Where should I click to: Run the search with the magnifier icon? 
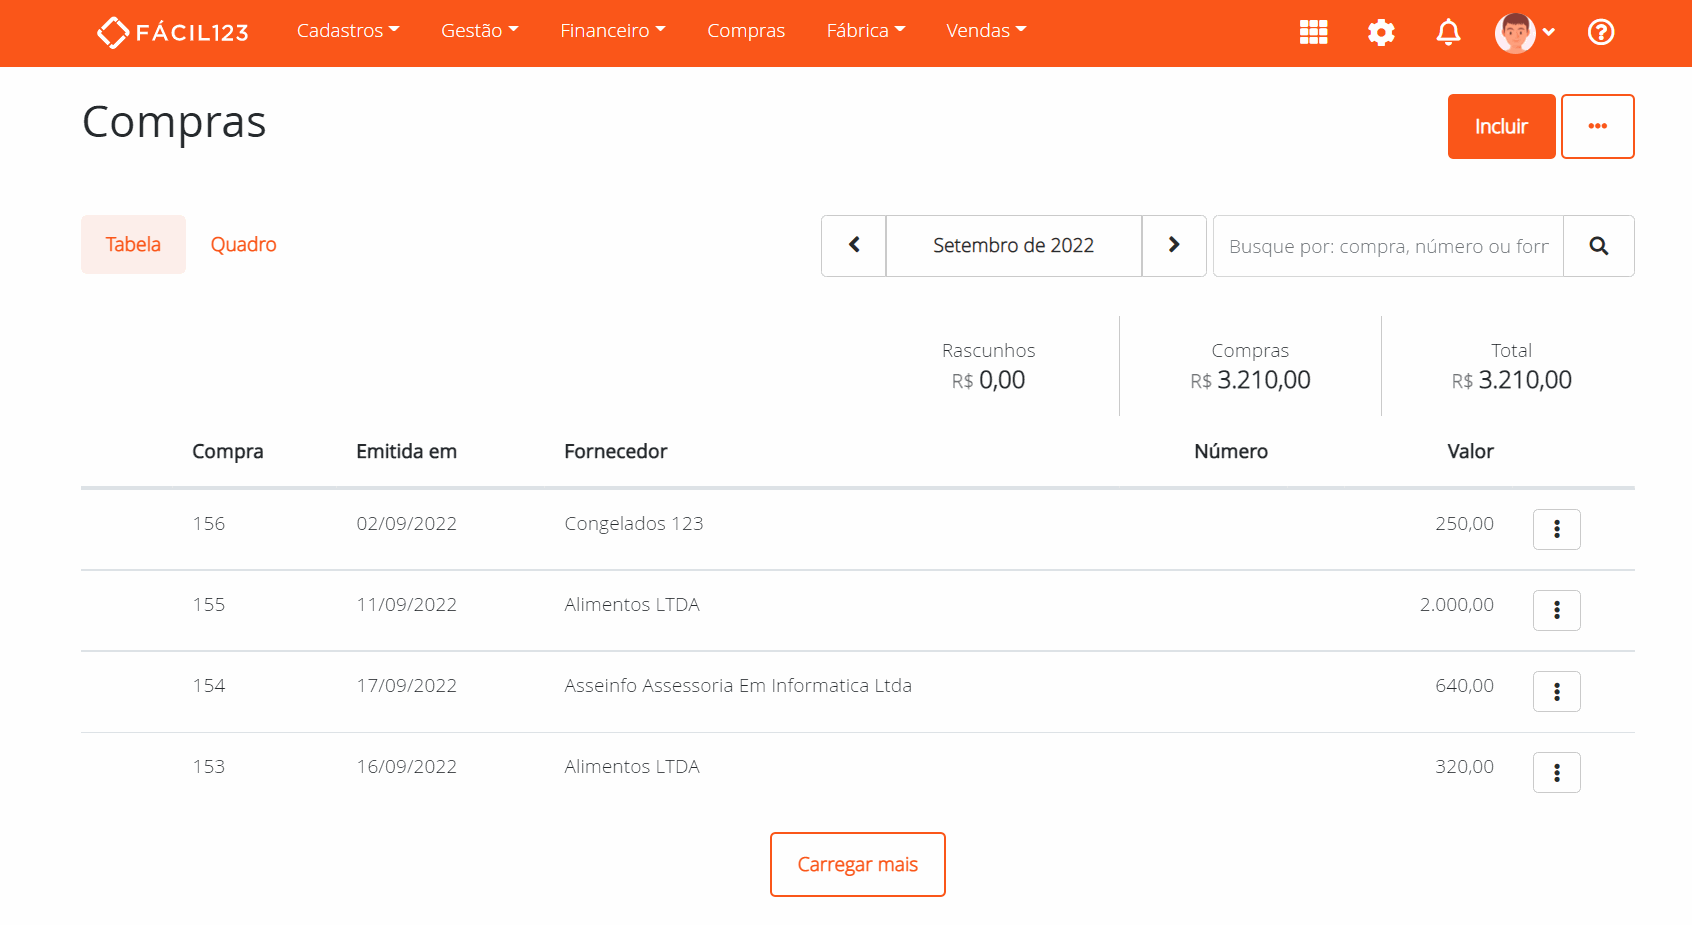click(x=1598, y=245)
